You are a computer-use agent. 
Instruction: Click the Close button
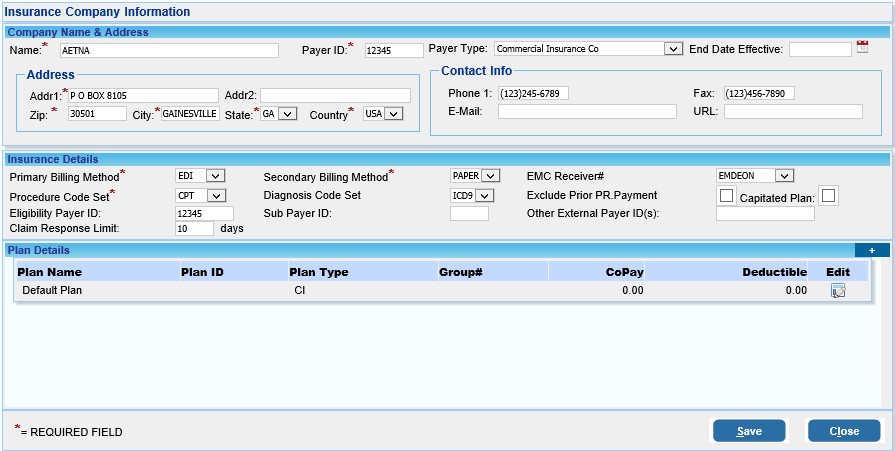coord(843,431)
